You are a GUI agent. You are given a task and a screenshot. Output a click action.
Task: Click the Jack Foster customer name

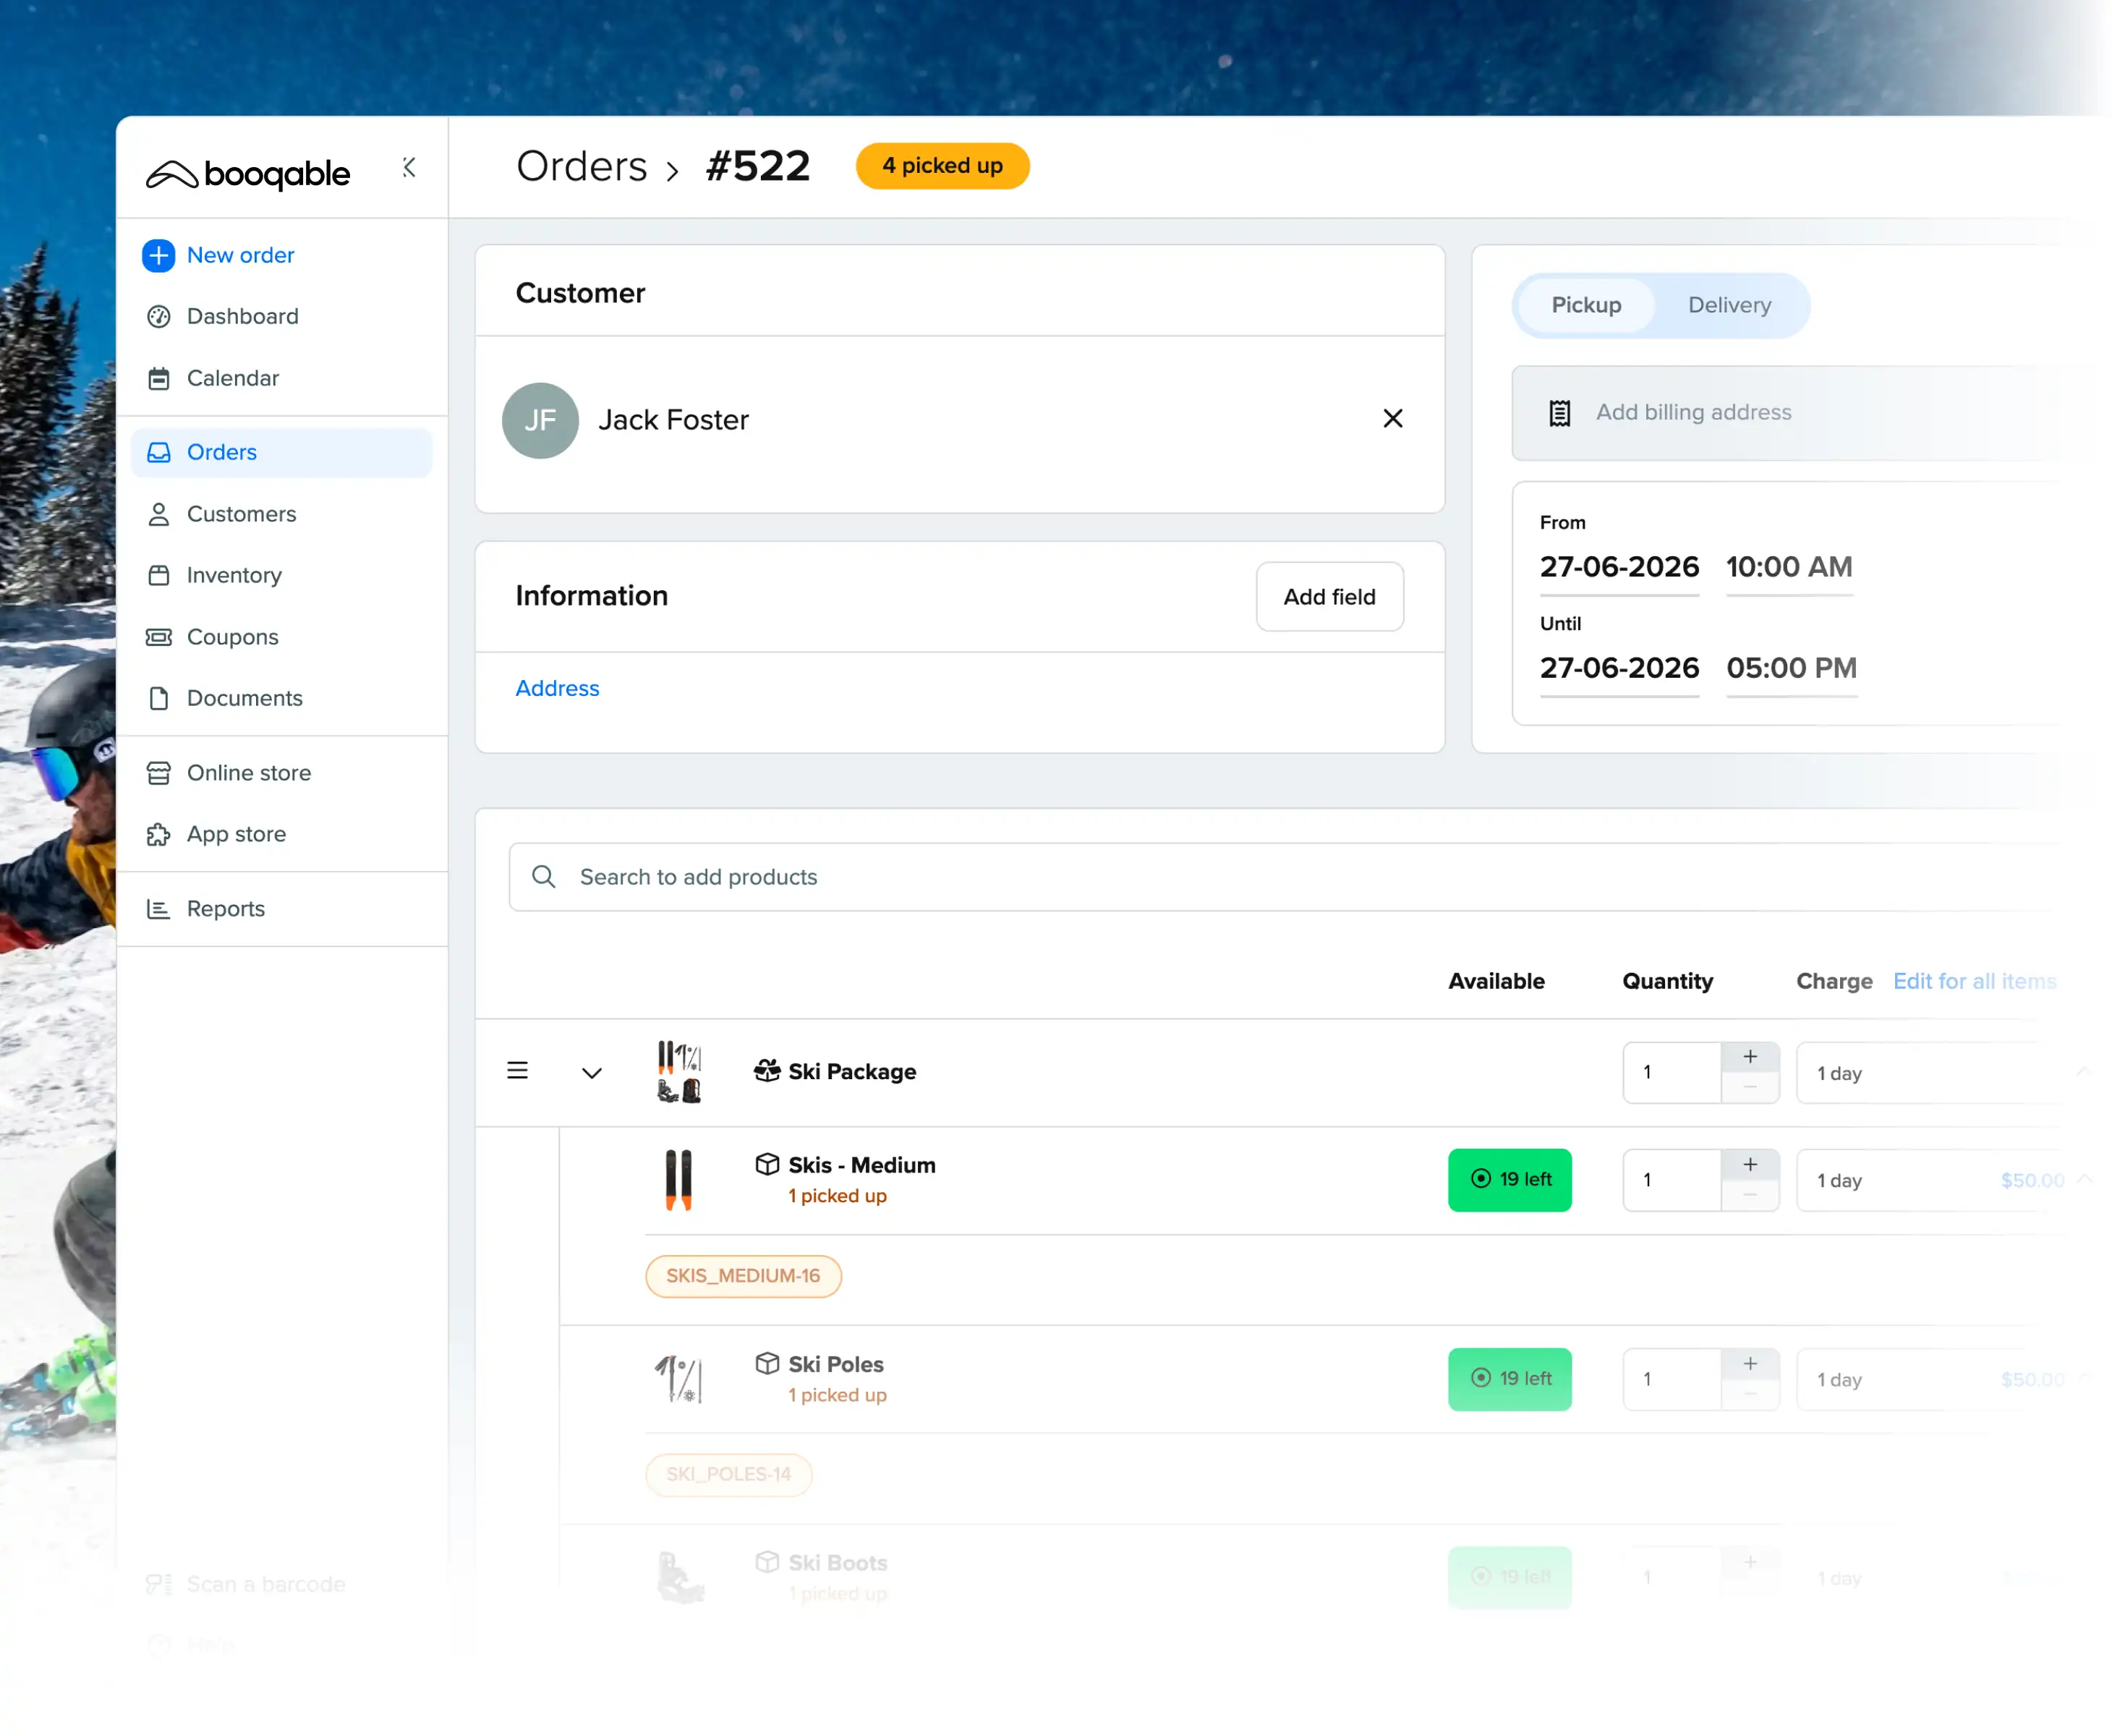click(673, 420)
